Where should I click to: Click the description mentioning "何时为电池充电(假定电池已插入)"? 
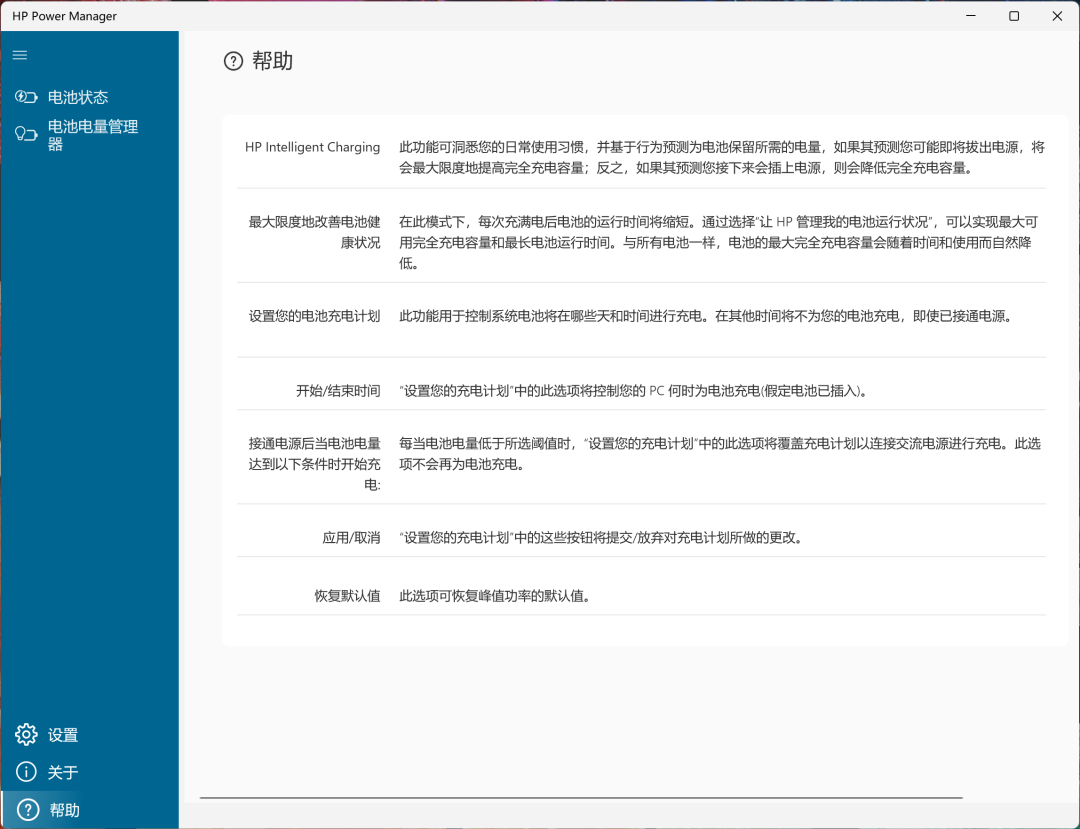pos(634,391)
